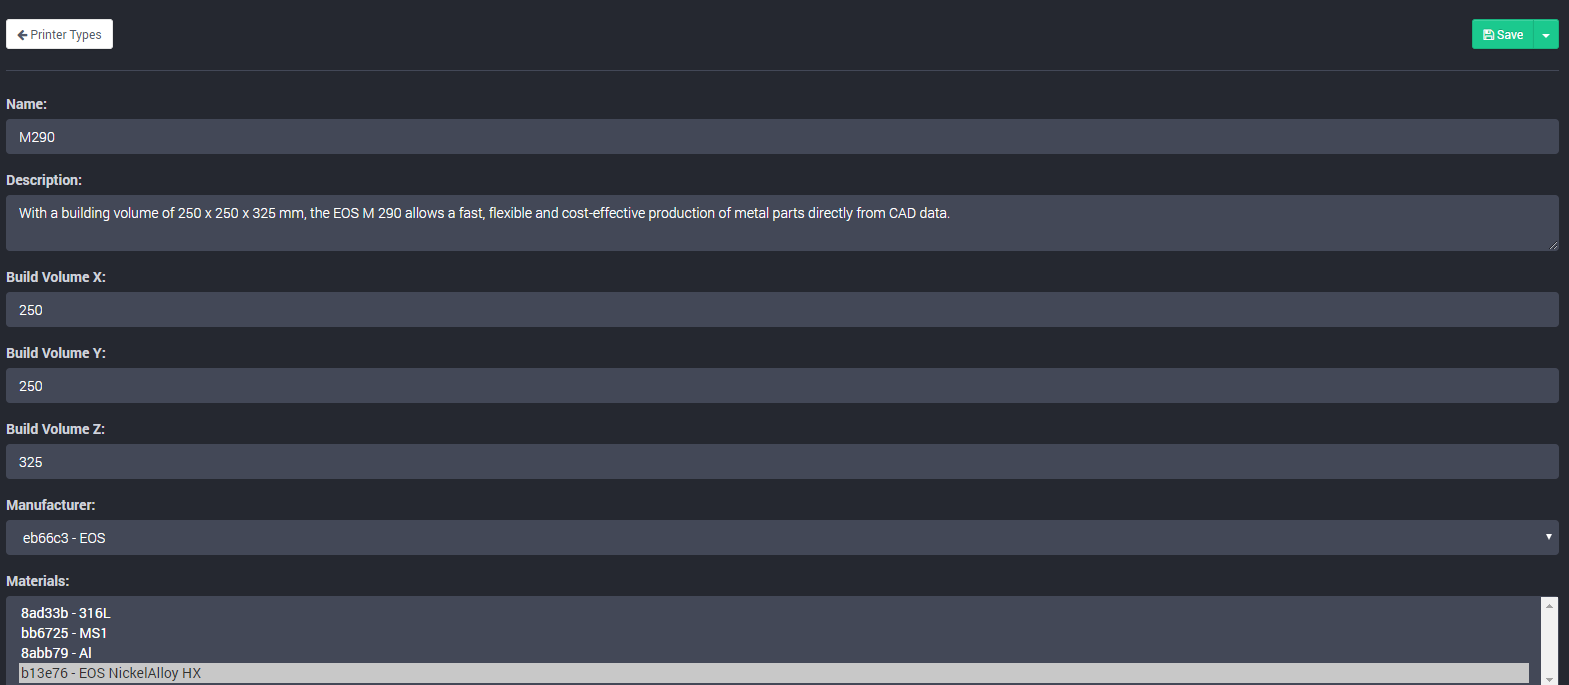Choose material bb6725 - MS1
The image size is (1569, 685).
(64, 633)
